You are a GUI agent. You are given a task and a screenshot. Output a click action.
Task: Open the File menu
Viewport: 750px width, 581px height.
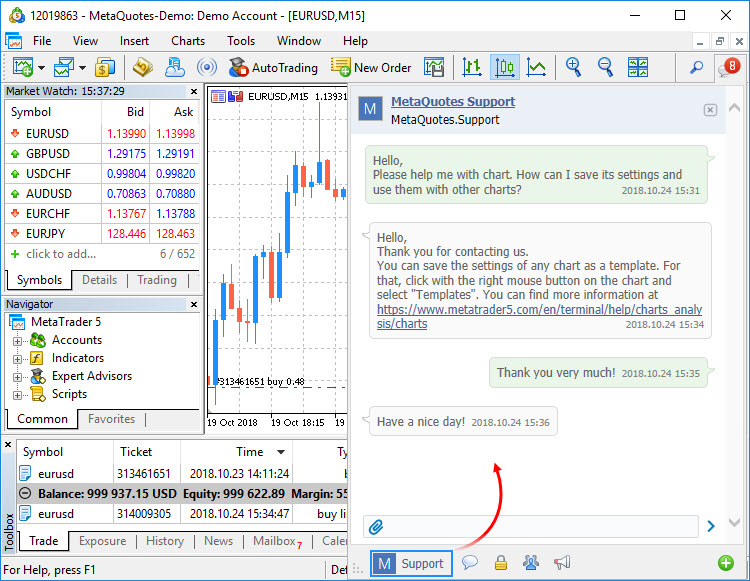(x=42, y=41)
